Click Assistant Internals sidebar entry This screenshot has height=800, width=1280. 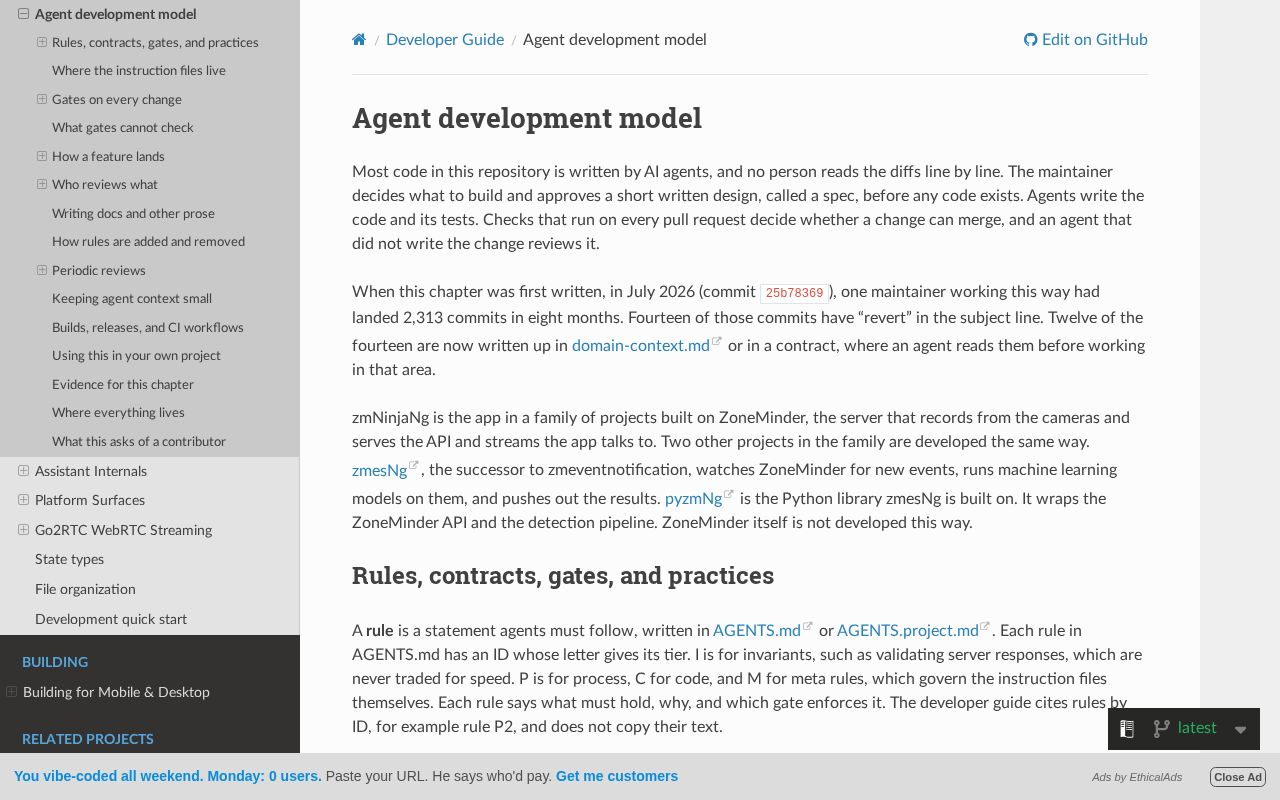(x=91, y=471)
